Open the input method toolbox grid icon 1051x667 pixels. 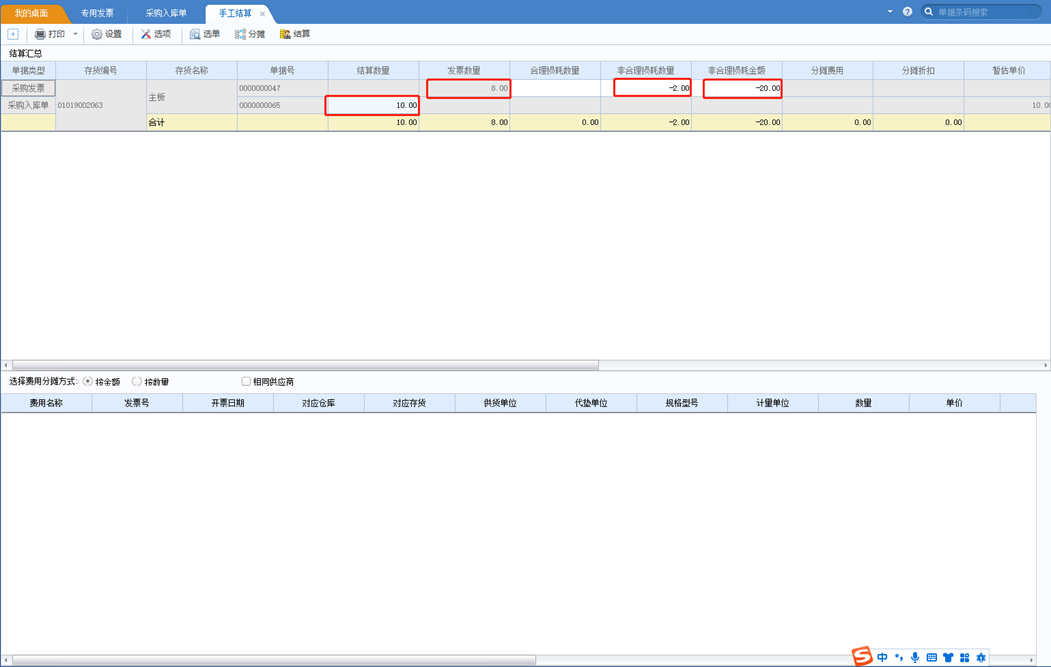tap(965, 658)
